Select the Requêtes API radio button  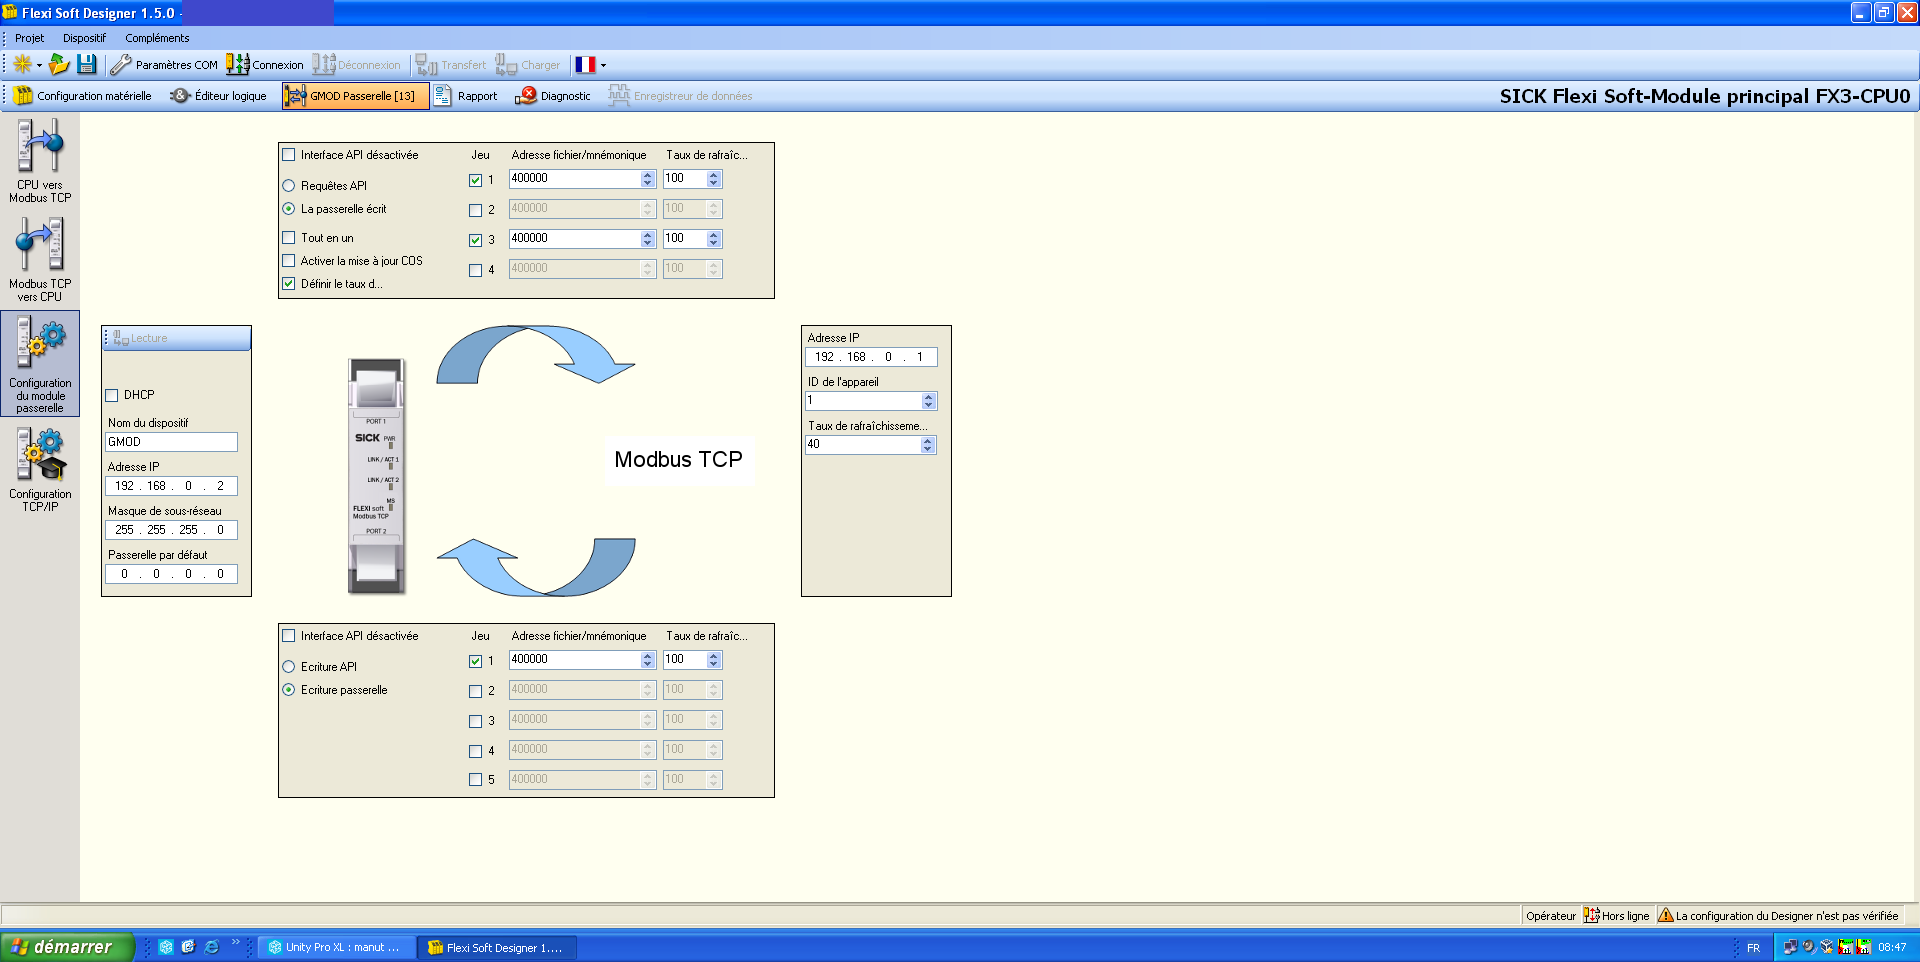tap(289, 186)
